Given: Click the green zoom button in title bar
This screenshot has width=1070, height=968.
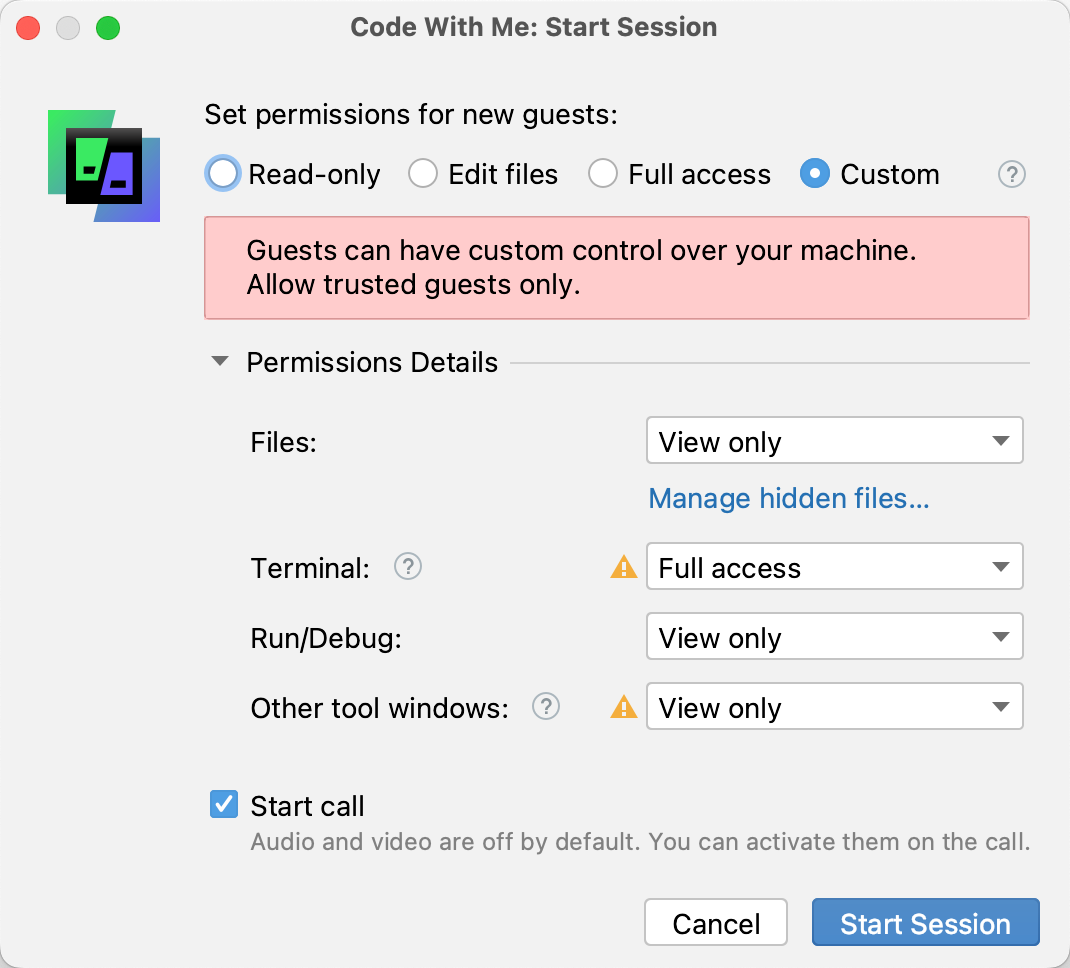Looking at the screenshot, I should pyautogui.click(x=108, y=28).
